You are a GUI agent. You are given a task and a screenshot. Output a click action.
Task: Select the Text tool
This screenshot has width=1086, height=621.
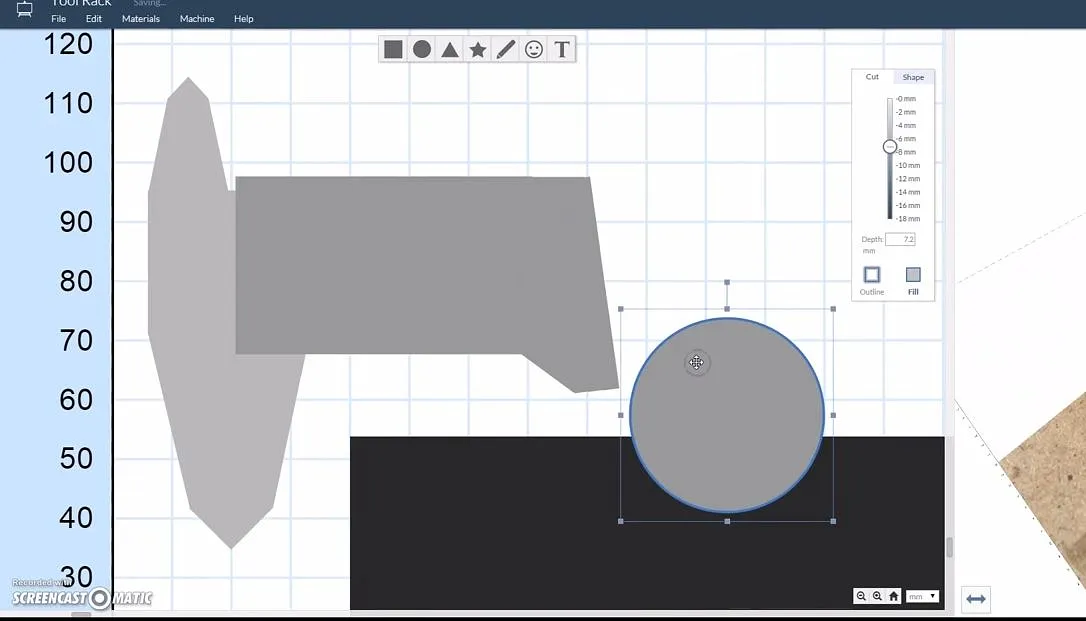(562, 49)
